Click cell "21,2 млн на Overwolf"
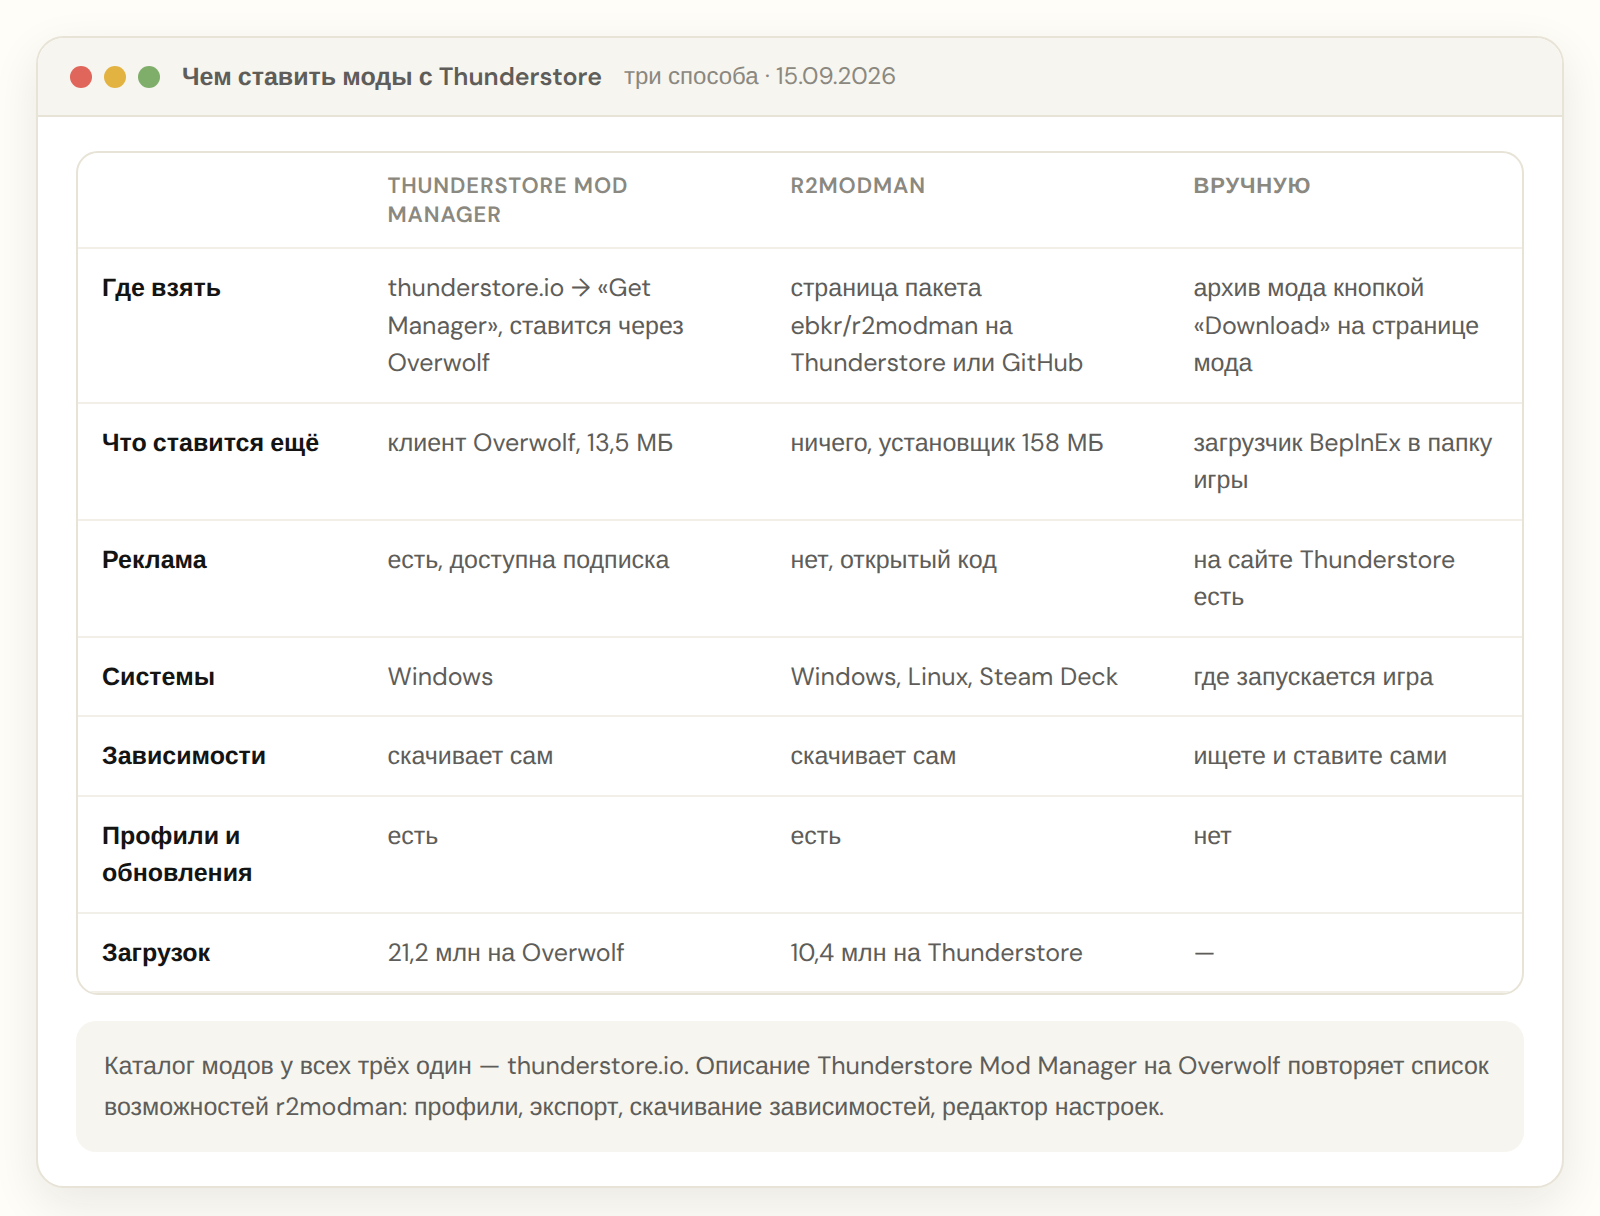This screenshot has width=1600, height=1216. click(x=506, y=953)
